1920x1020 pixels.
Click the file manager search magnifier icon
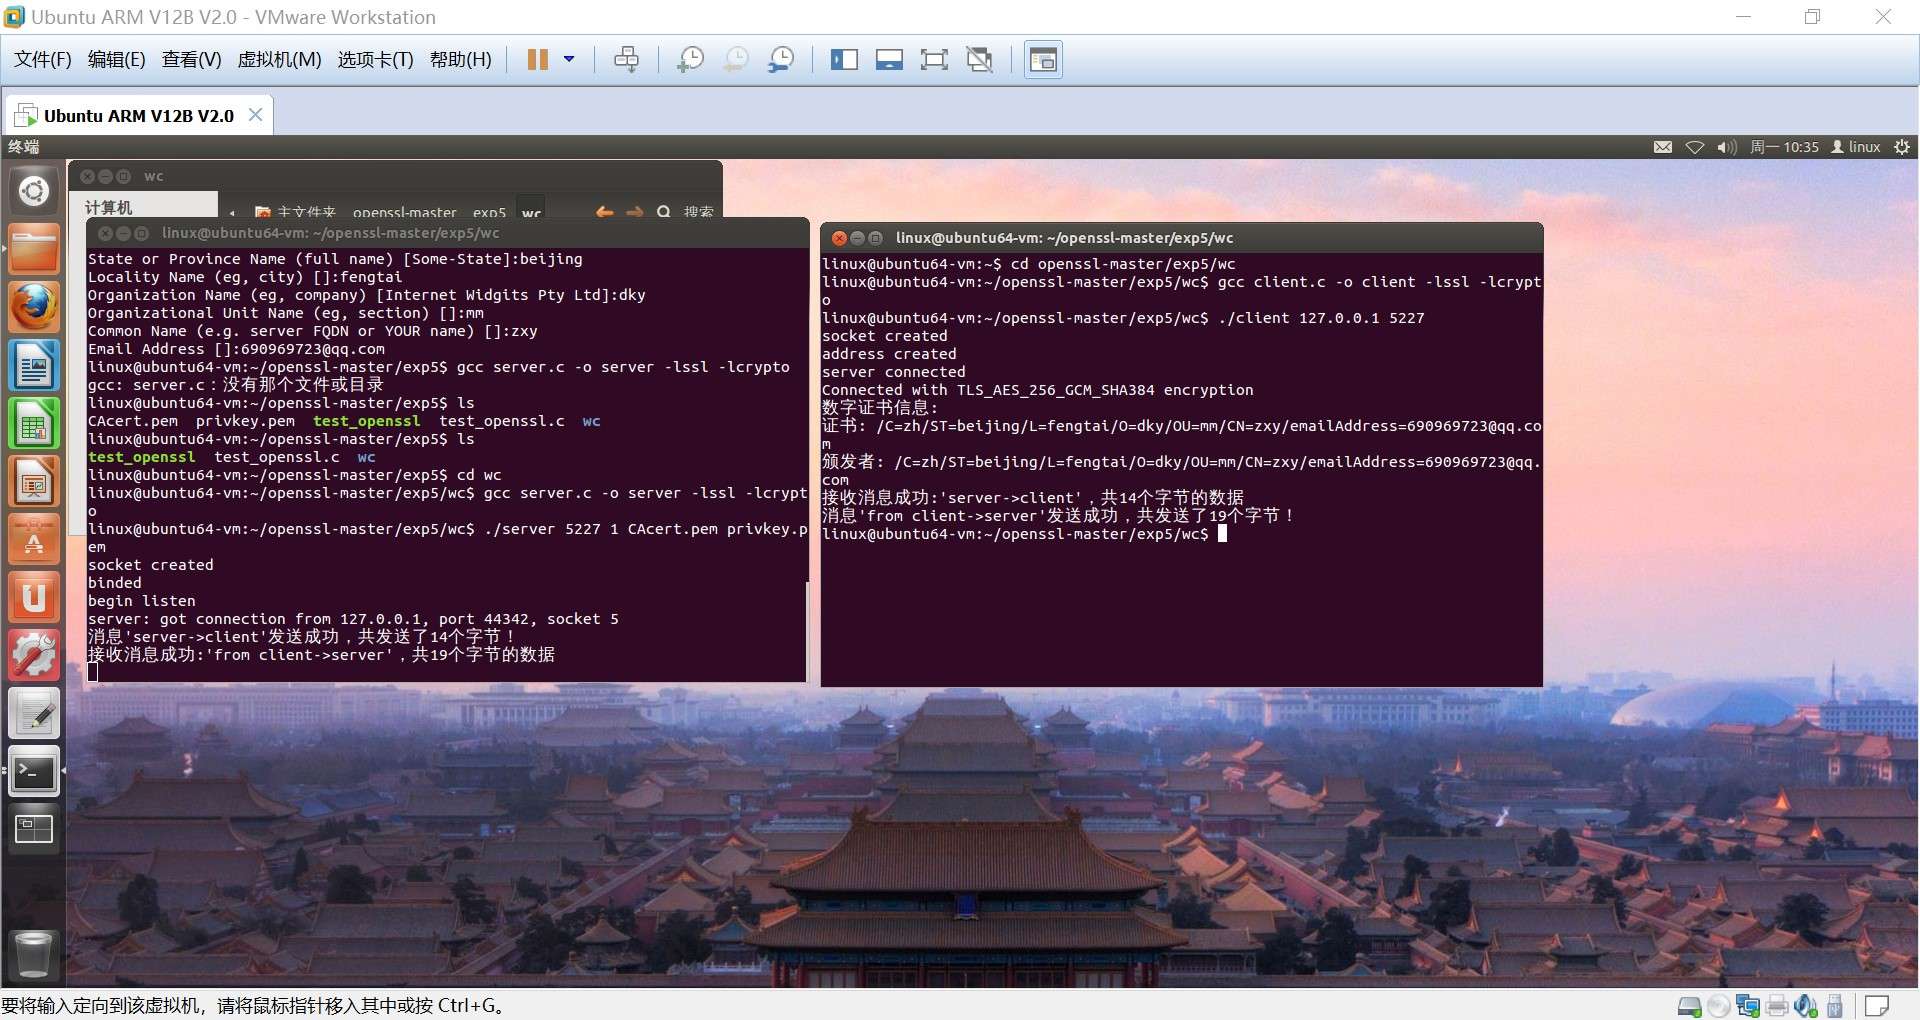(664, 211)
